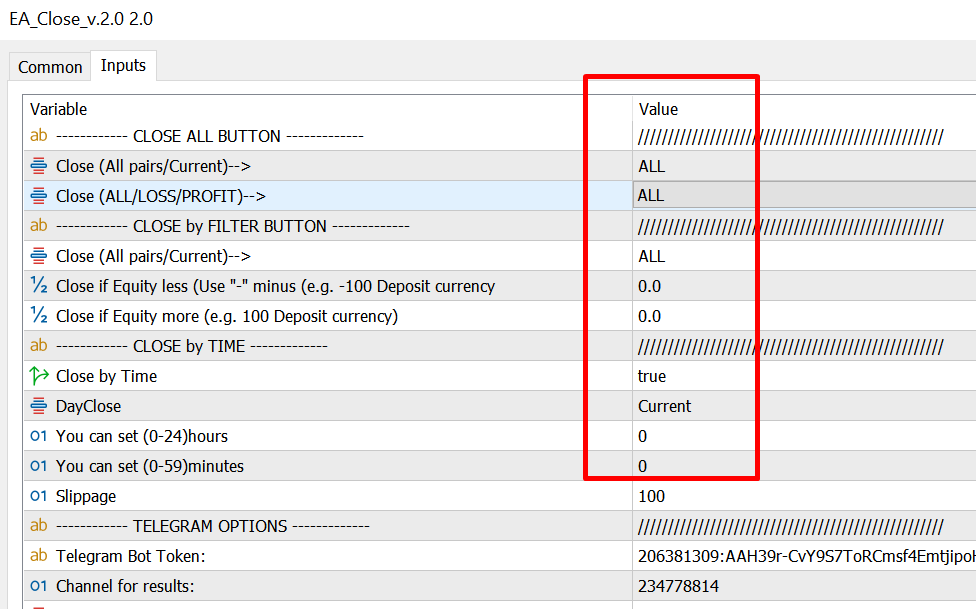Click enum icon of first Close (All pairs/Current) row

tap(39, 166)
